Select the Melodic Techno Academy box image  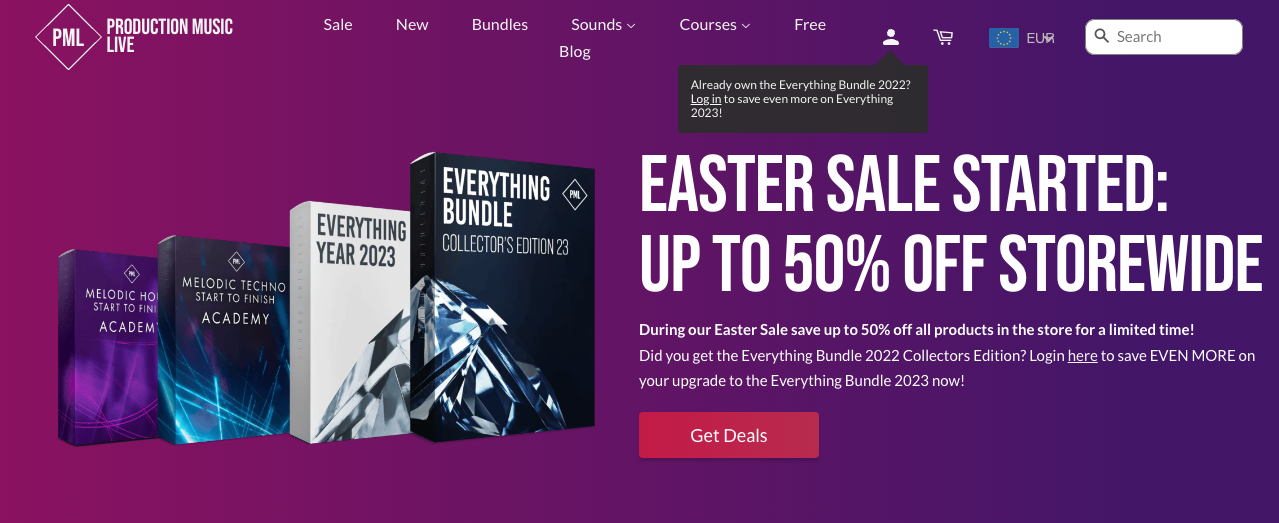coord(222,340)
